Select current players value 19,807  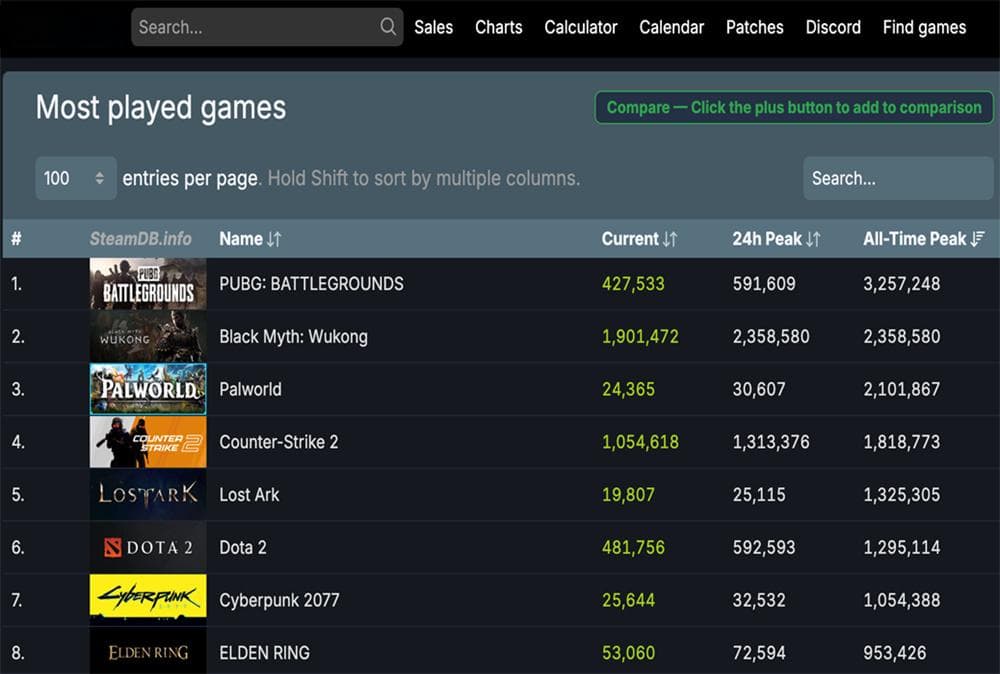pyautogui.click(x=628, y=495)
